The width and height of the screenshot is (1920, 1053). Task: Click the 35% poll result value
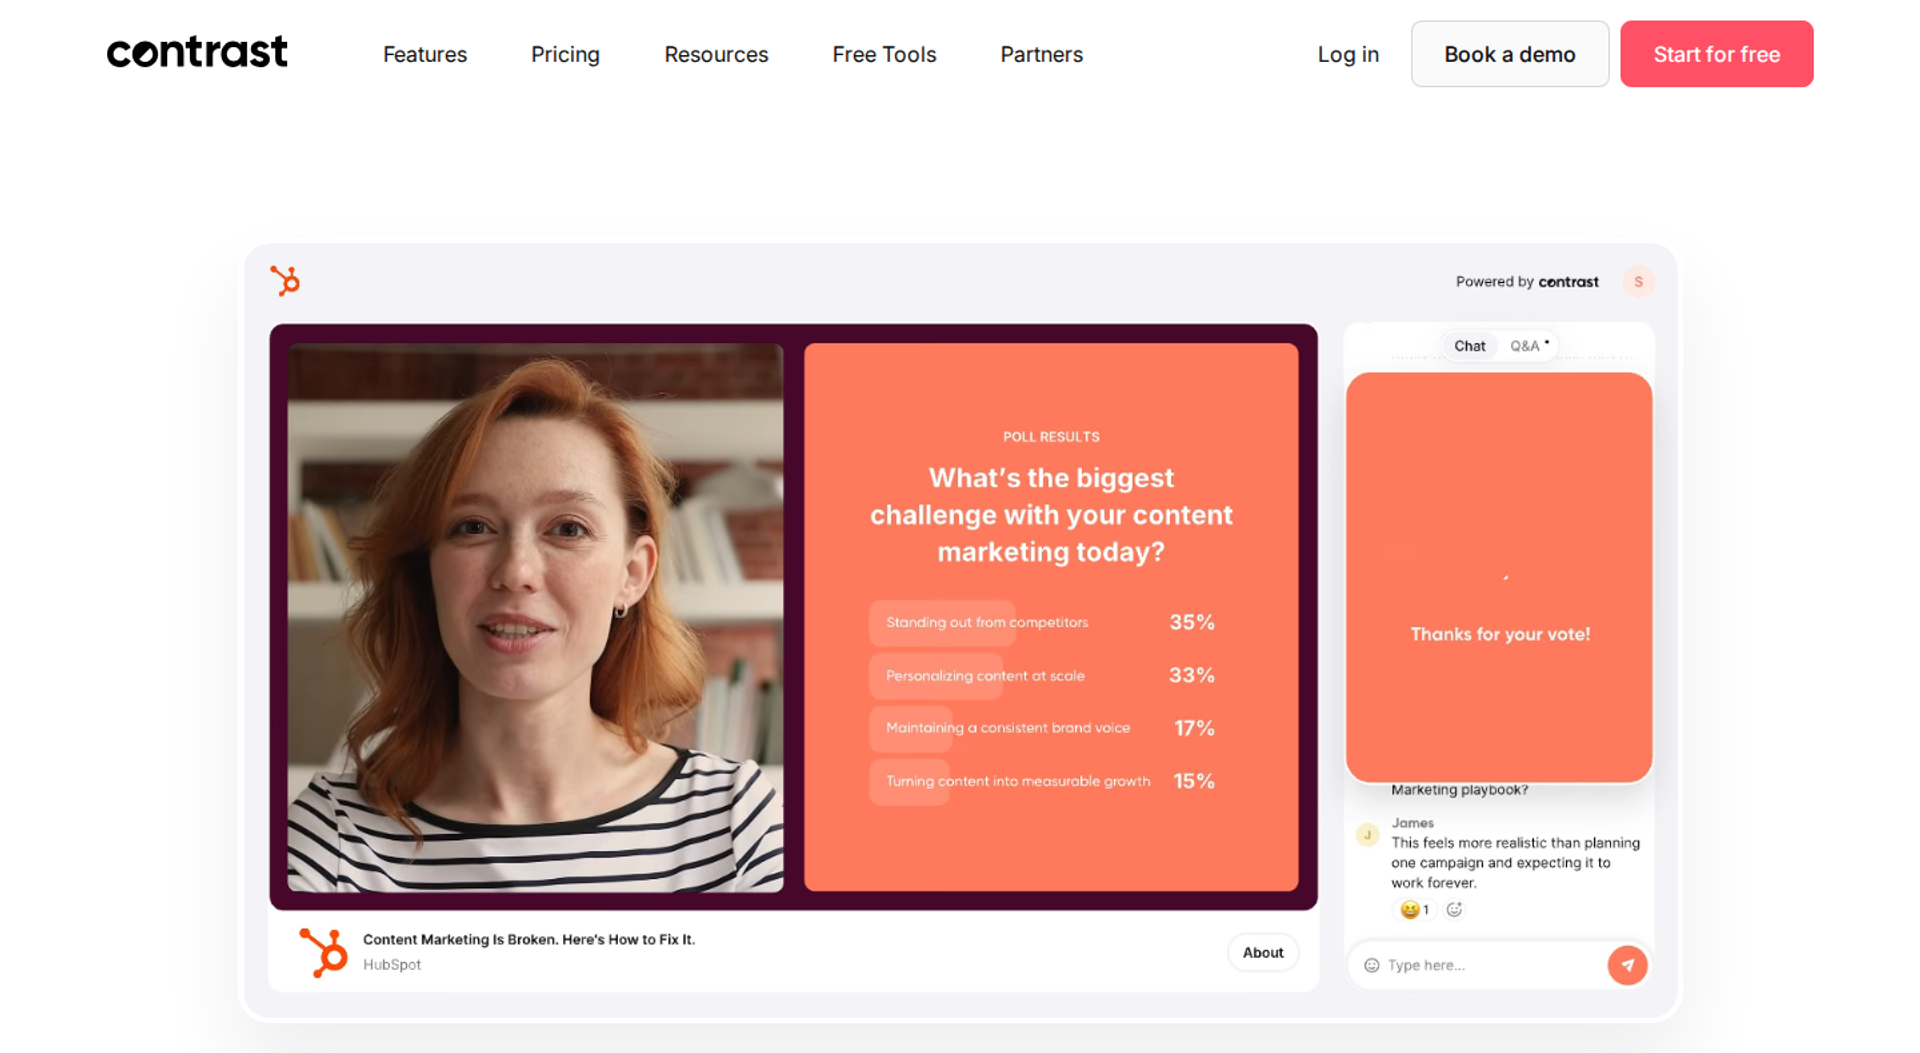click(1192, 622)
